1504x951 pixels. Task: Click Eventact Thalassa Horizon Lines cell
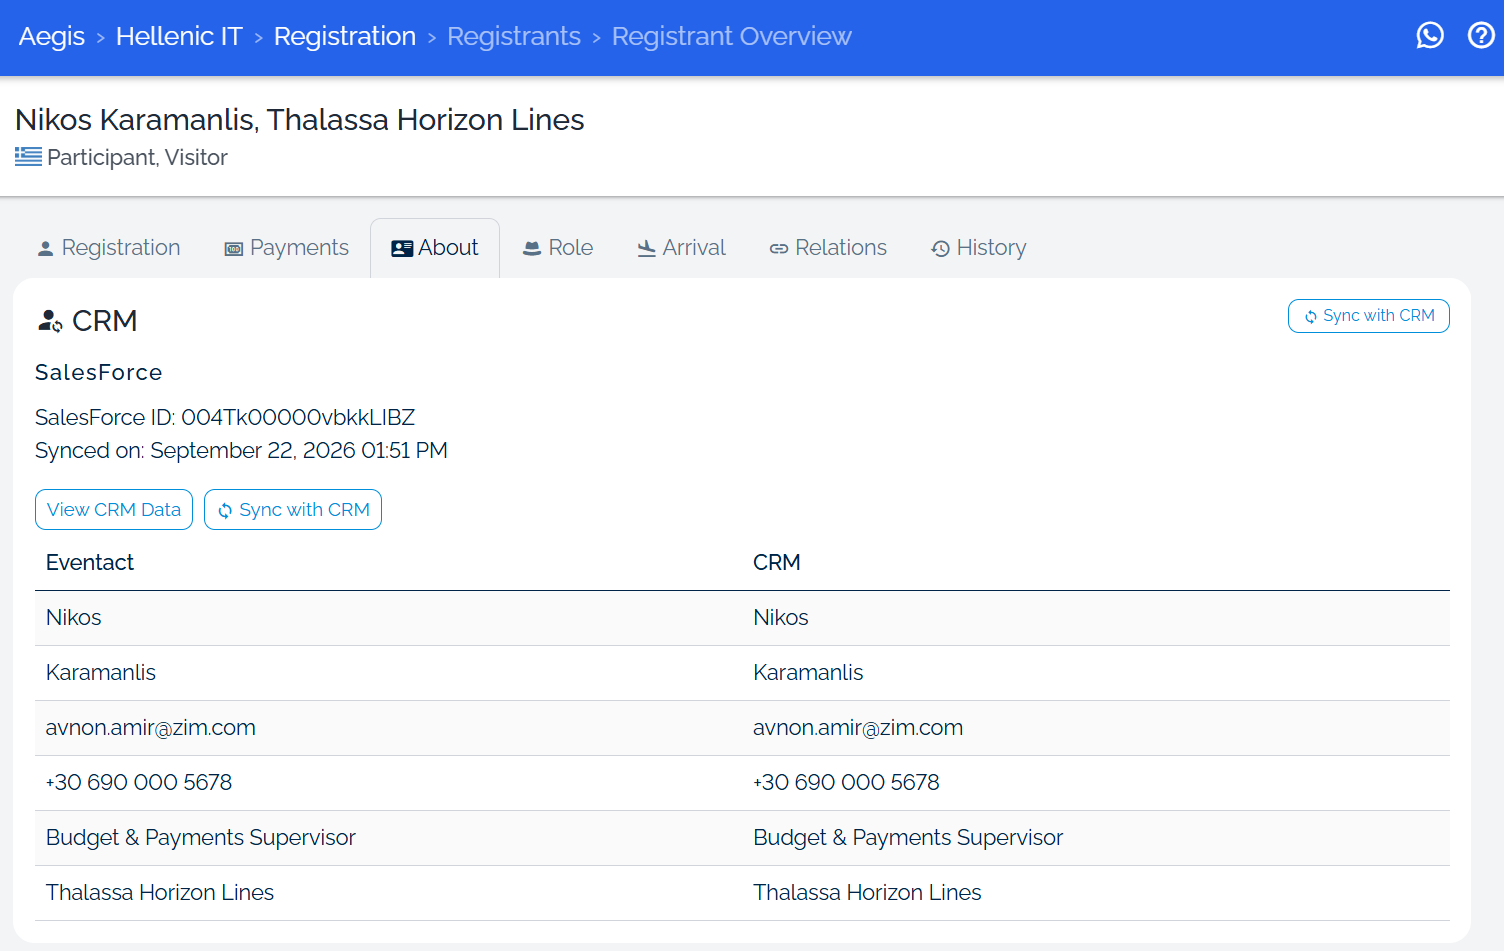388,893
